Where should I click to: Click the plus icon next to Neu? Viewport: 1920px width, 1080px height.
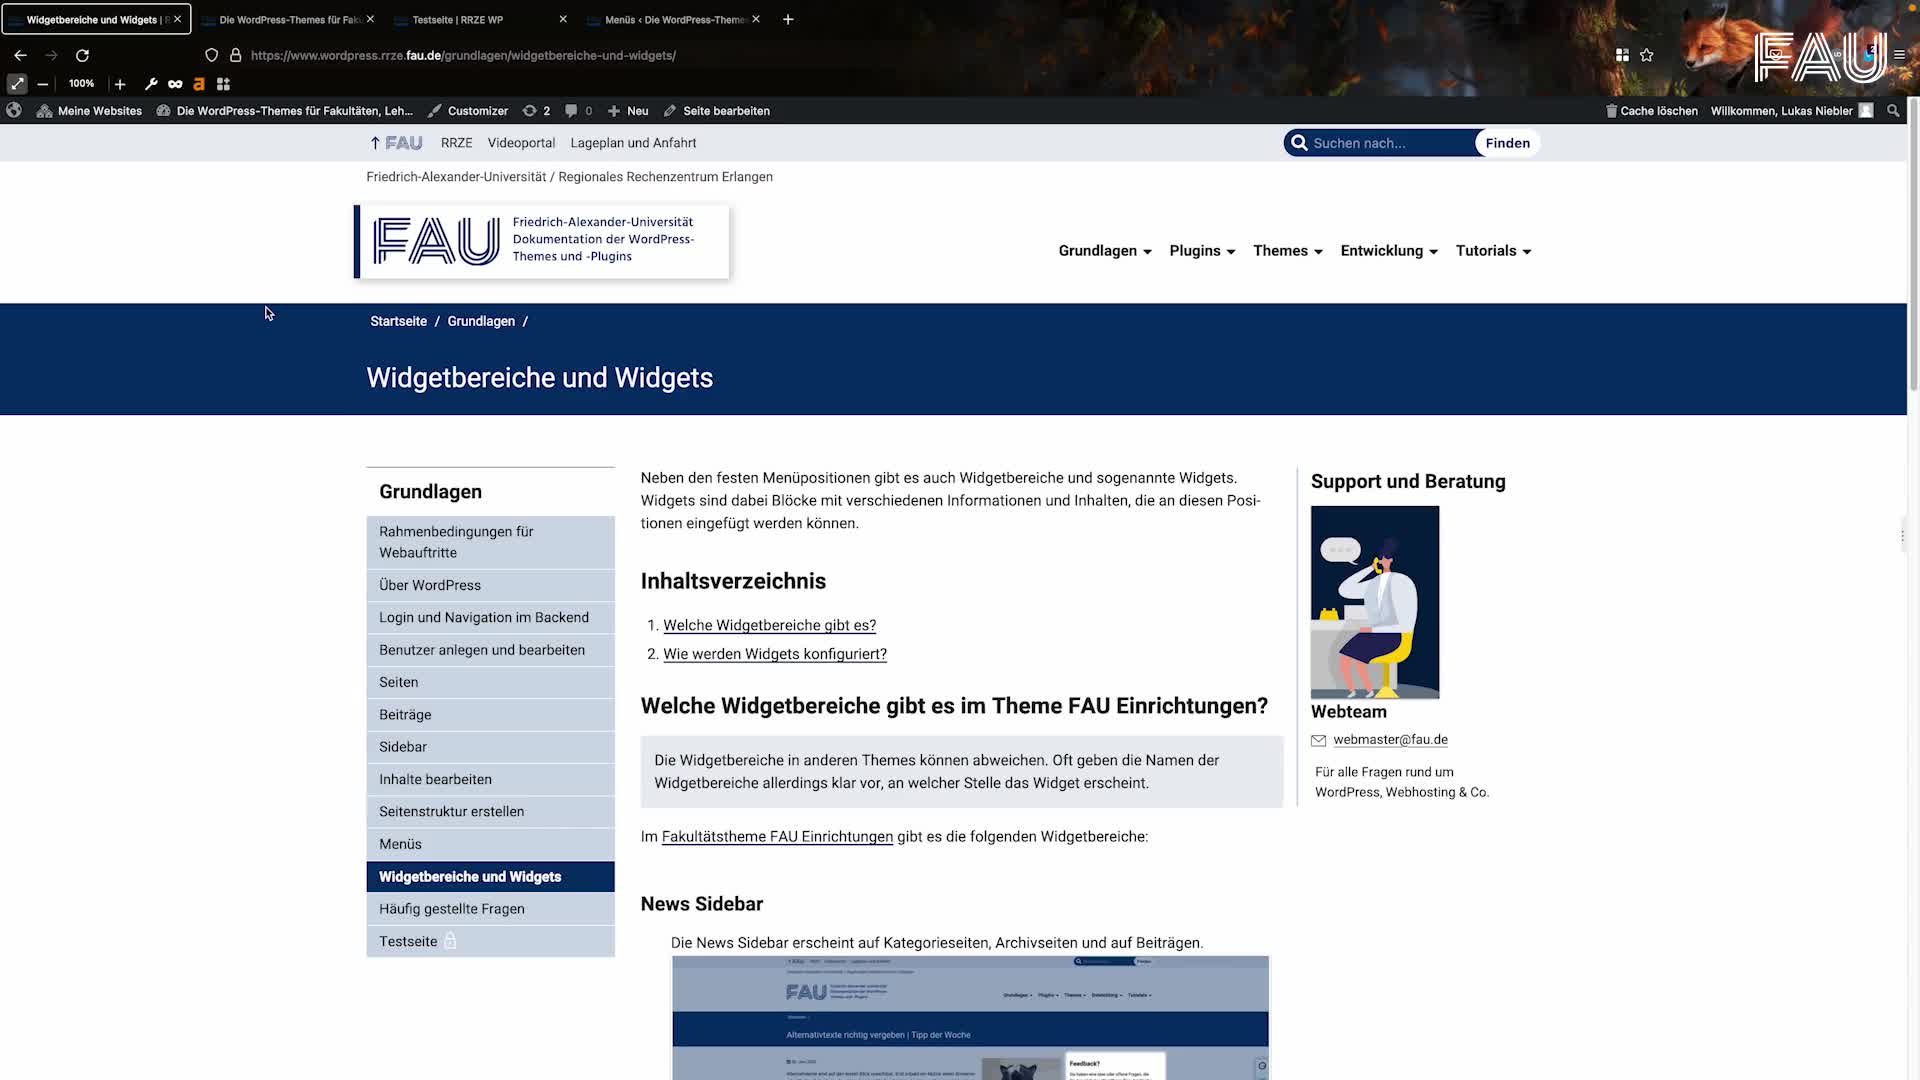613,111
